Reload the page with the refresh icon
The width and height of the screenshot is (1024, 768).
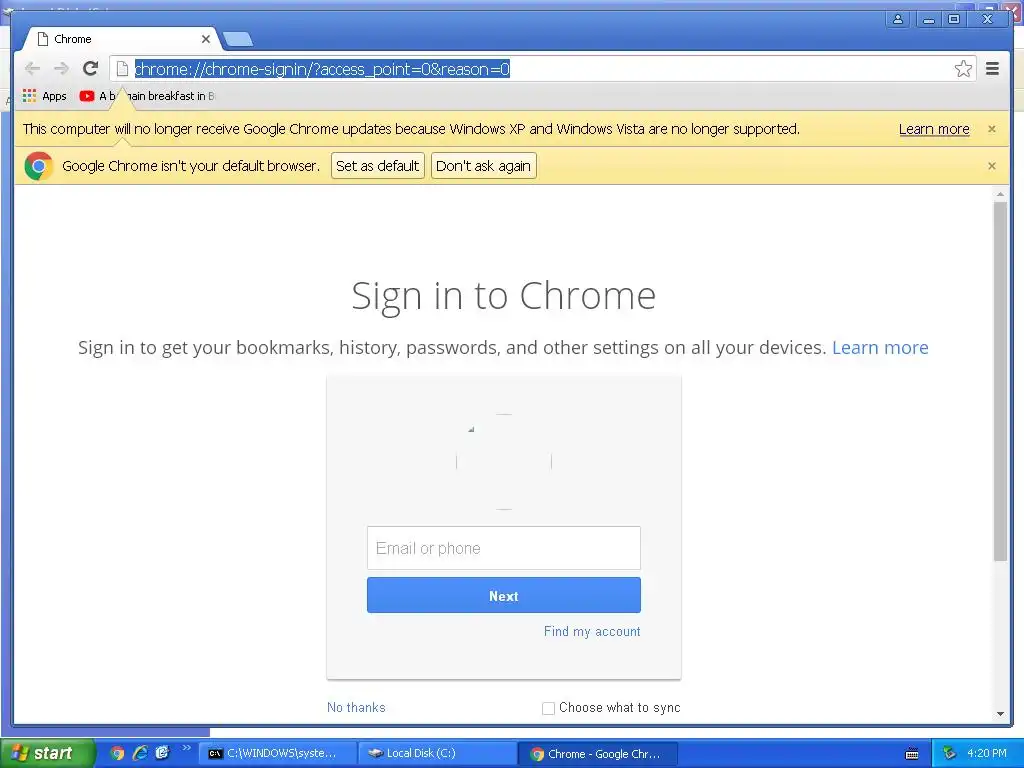pos(91,69)
